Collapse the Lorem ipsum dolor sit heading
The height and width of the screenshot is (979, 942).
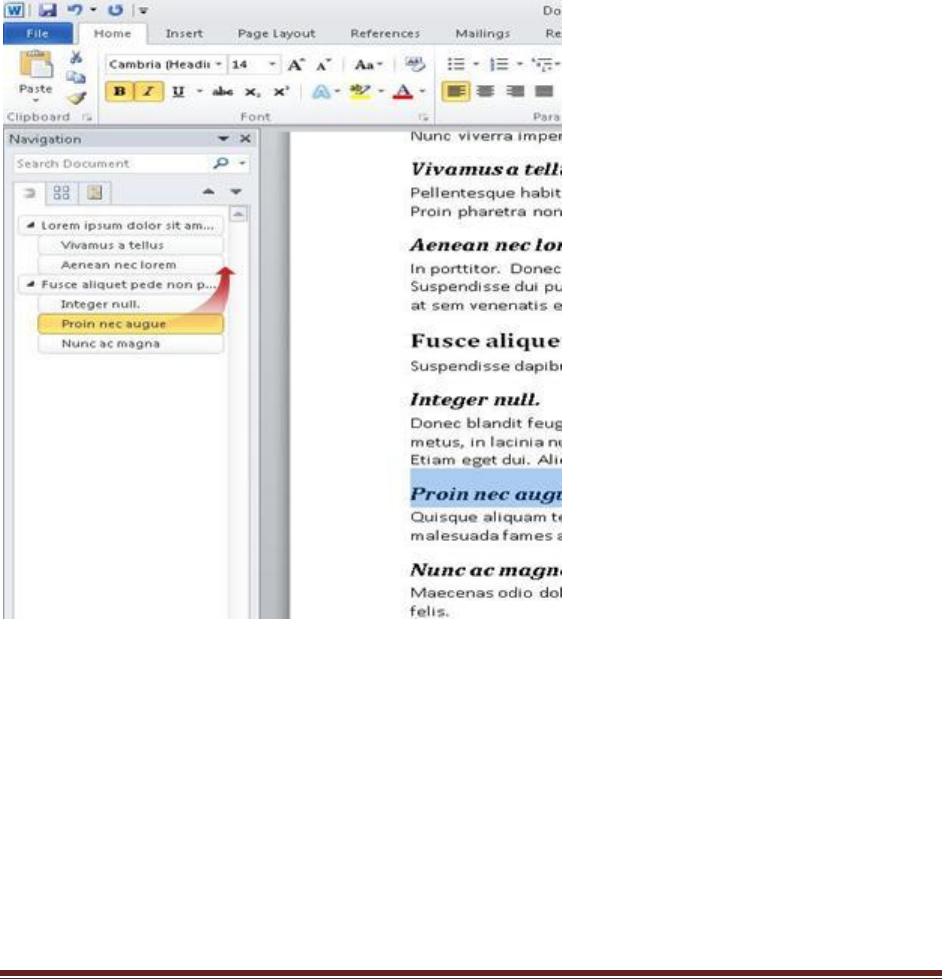31,226
